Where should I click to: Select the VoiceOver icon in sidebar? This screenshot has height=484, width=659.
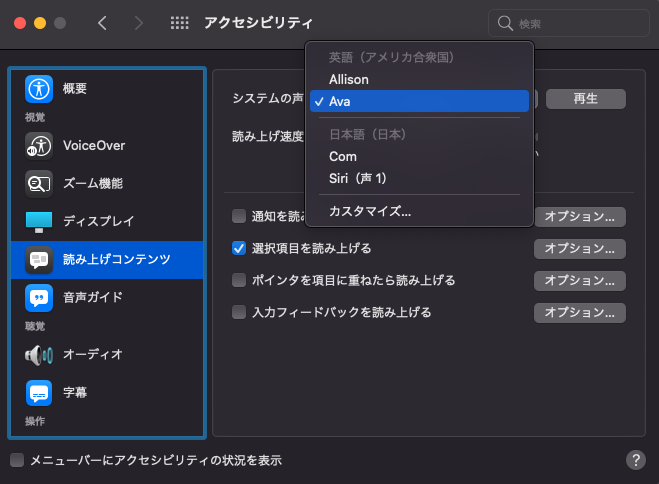[x=39, y=146]
